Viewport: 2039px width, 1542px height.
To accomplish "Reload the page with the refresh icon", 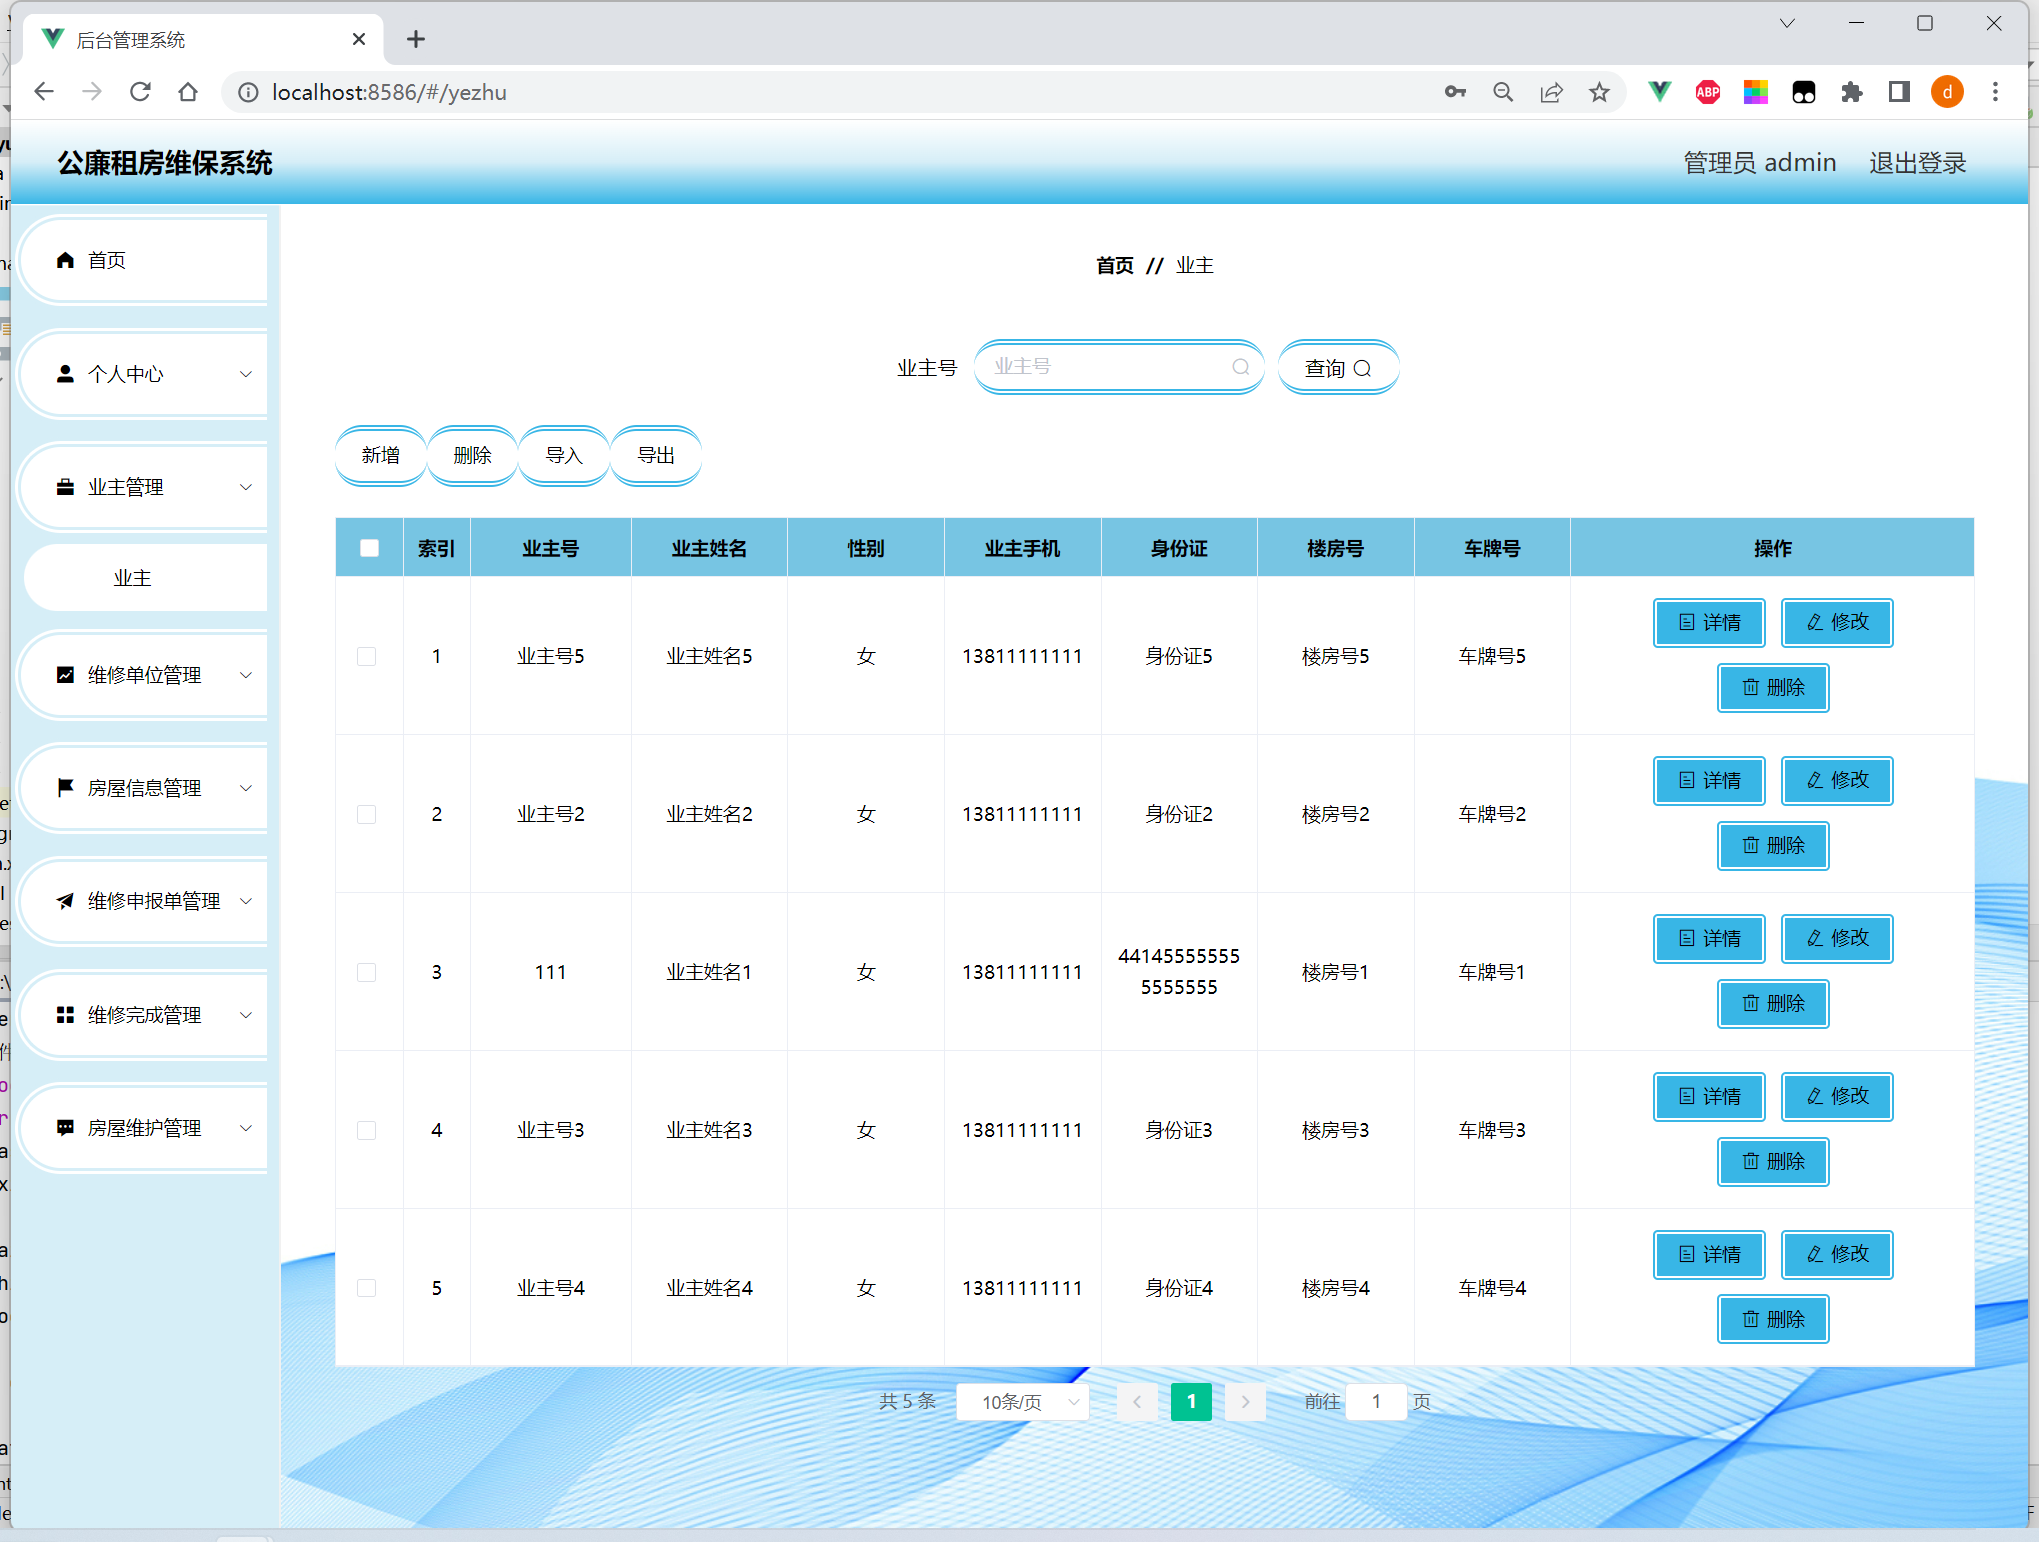I will coord(140,92).
